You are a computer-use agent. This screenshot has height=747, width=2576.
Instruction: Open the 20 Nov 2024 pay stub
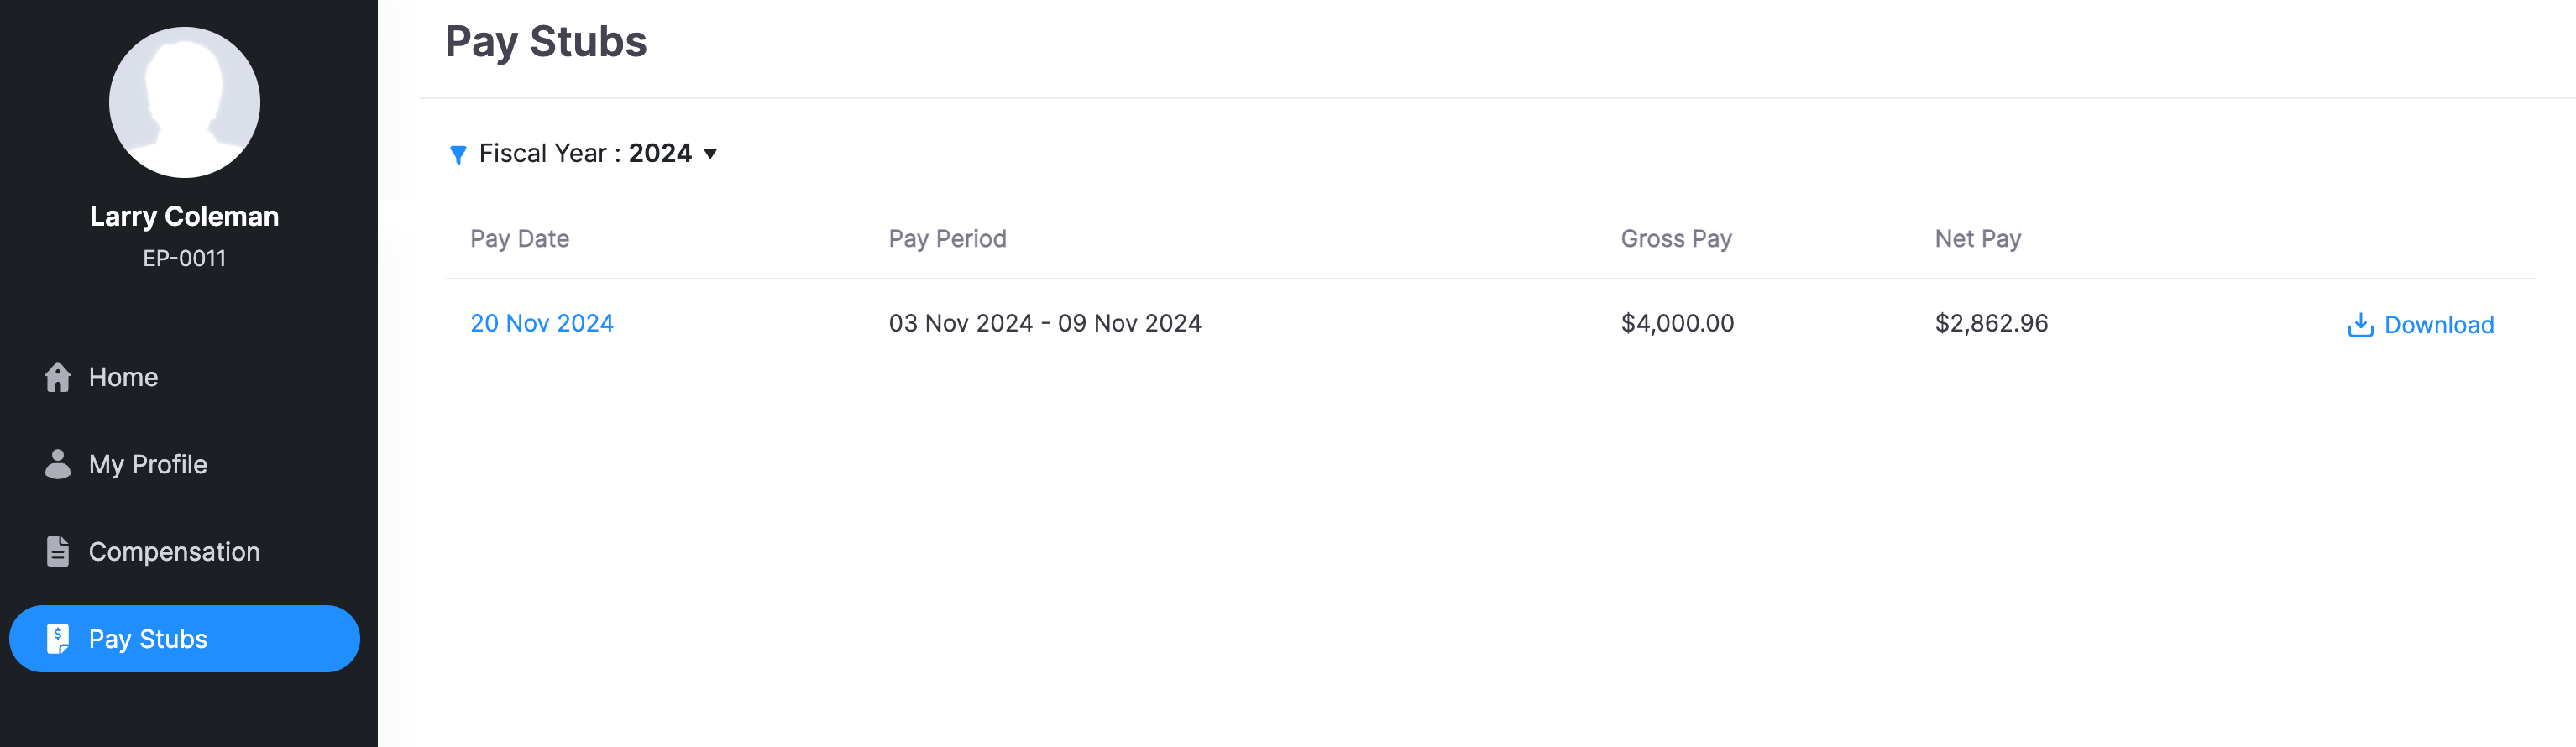pyautogui.click(x=542, y=322)
